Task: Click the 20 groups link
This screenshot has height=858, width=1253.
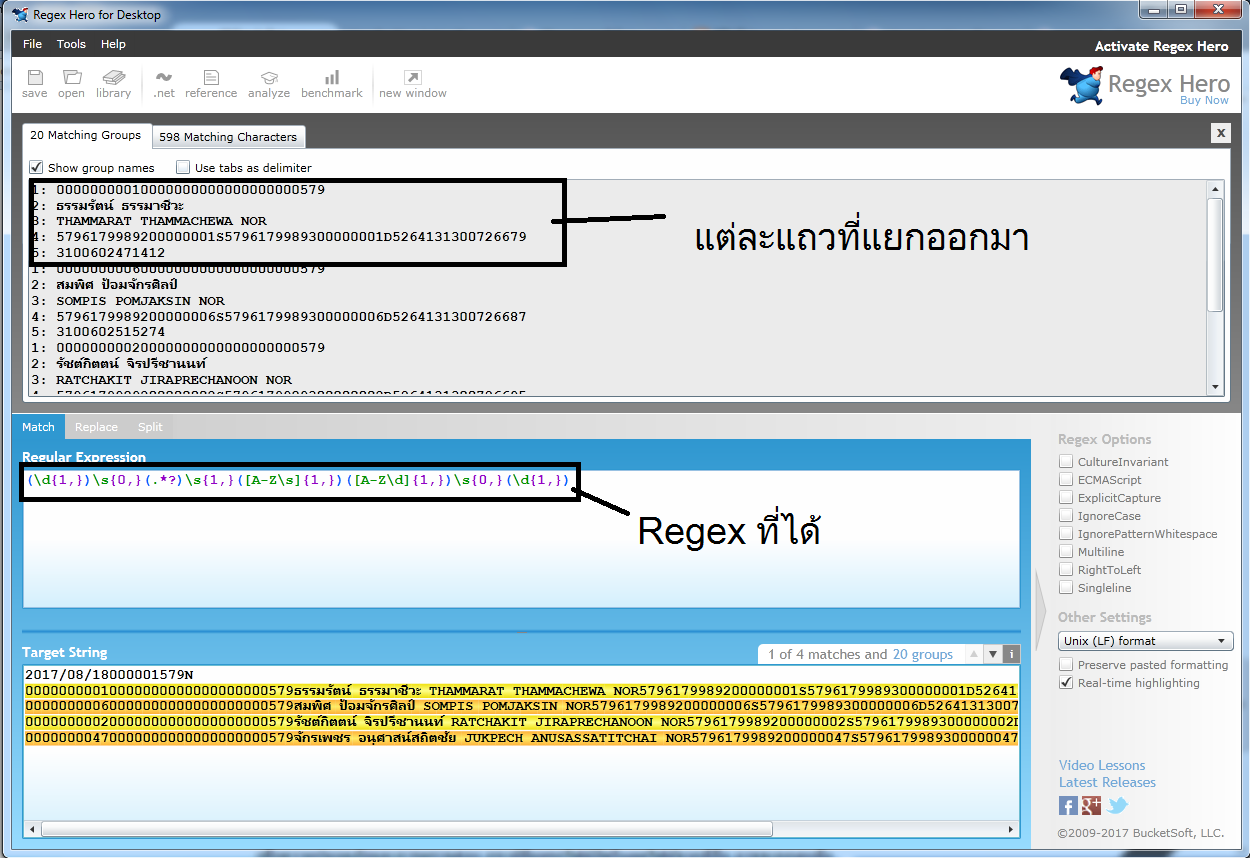Action: click(922, 654)
